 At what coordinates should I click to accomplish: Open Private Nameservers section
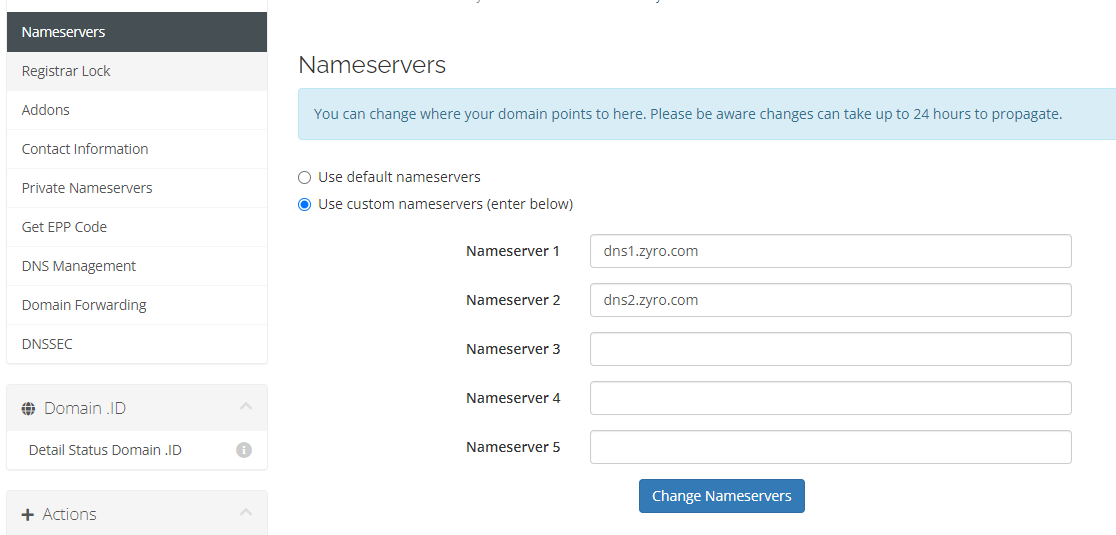(x=137, y=189)
